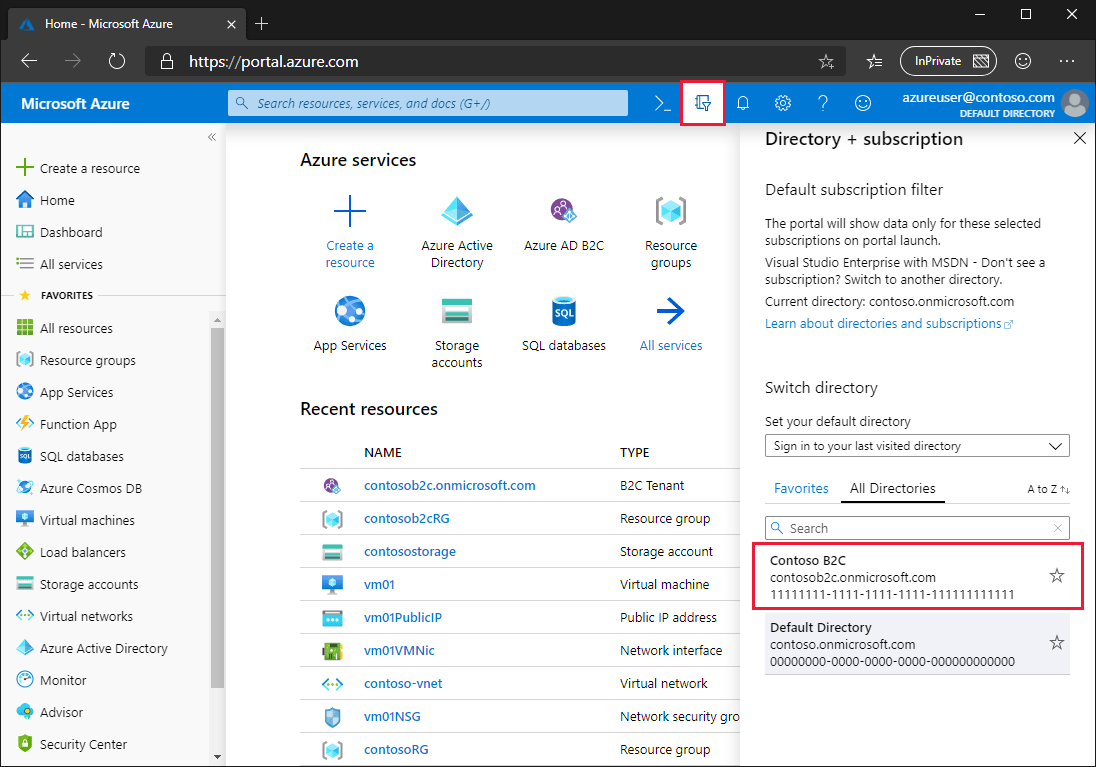This screenshot has height=767, width=1096.
Task: Open contosob2c.onmicrosoft.com recent resource
Action: tap(449, 485)
